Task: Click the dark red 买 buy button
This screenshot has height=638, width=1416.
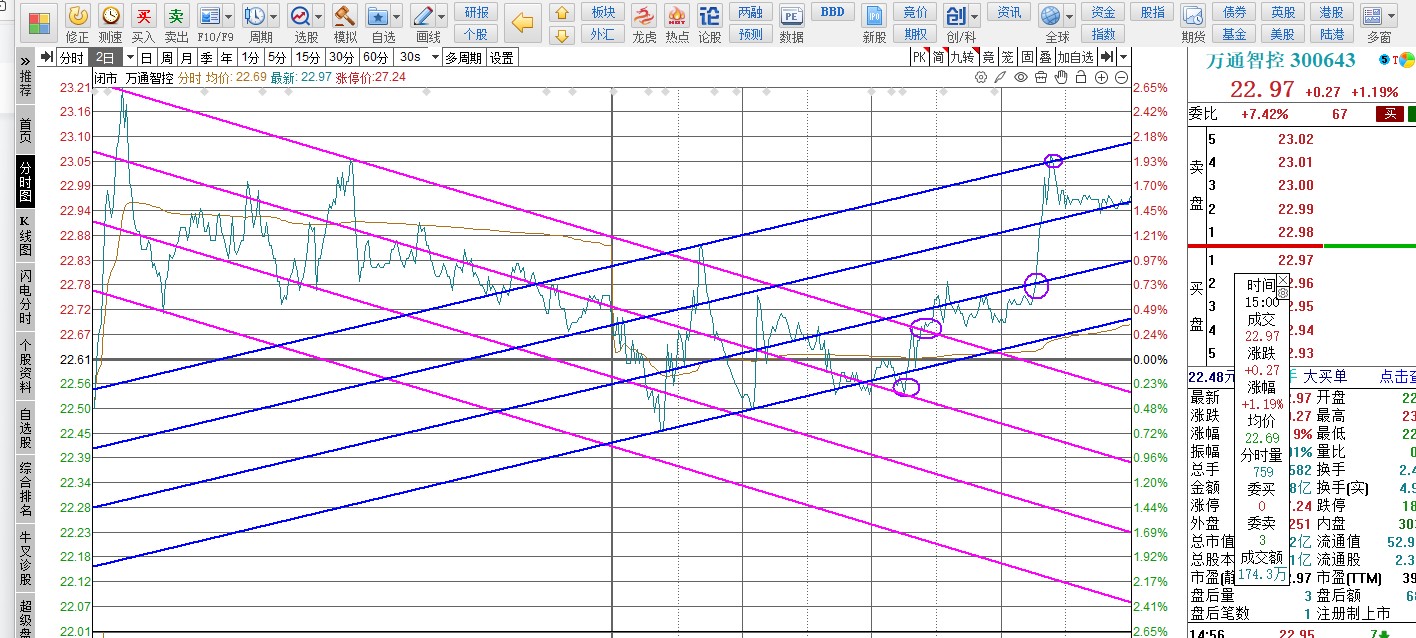Action: [x=1389, y=114]
